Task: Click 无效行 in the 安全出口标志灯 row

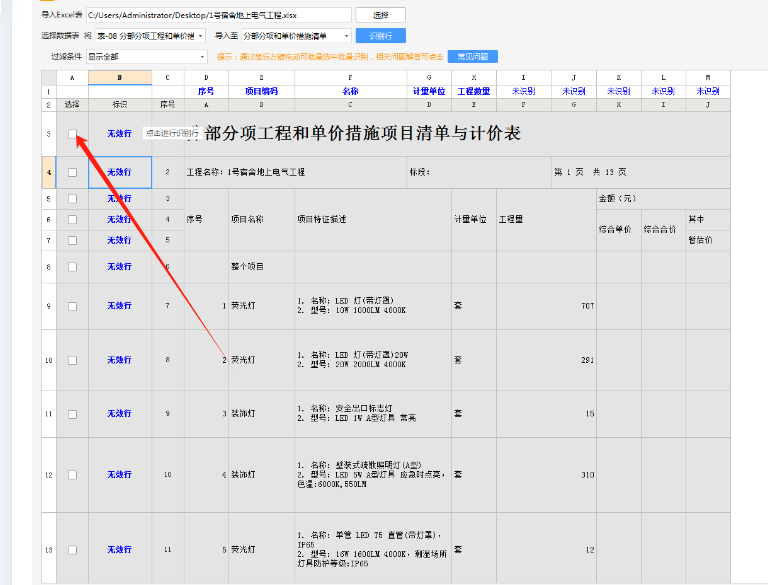Action: click(120, 414)
